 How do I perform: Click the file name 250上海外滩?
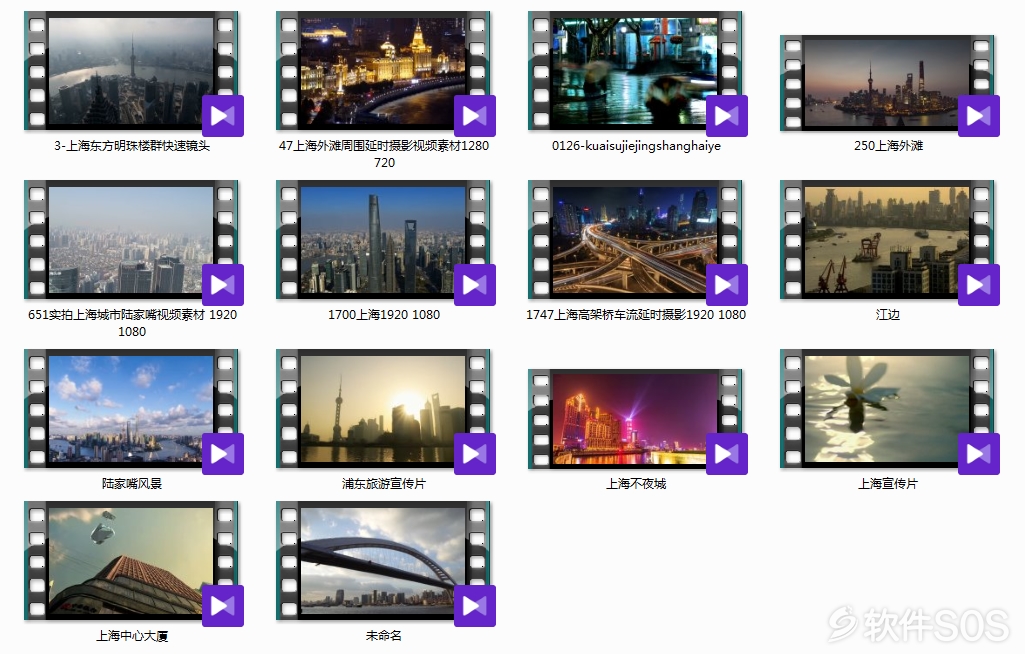(x=888, y=146)
